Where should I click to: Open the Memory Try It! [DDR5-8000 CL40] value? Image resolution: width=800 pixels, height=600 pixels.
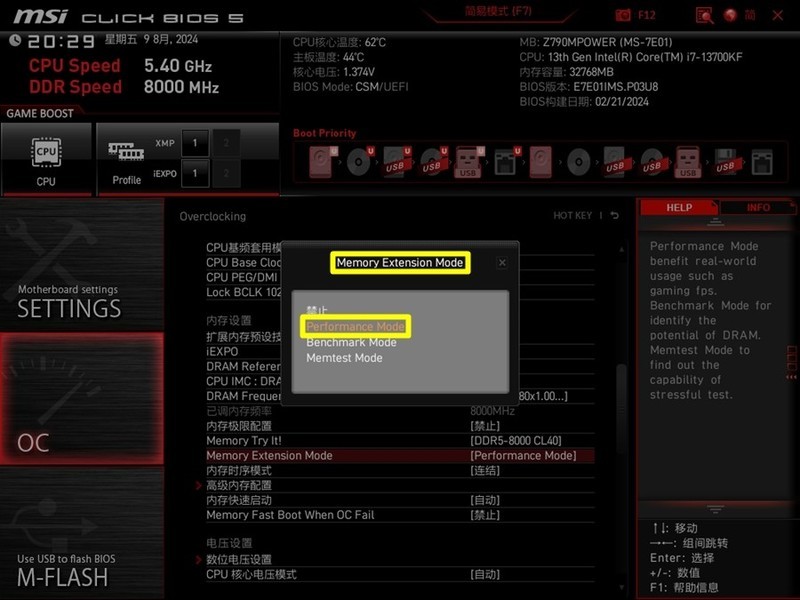[516, 441]
